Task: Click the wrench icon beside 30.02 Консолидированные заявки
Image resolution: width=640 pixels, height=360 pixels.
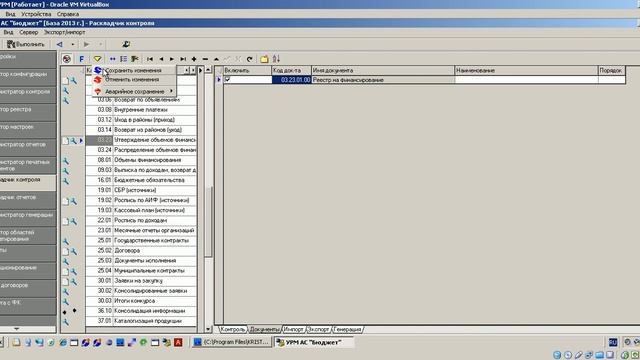Action: pos(66,291)
